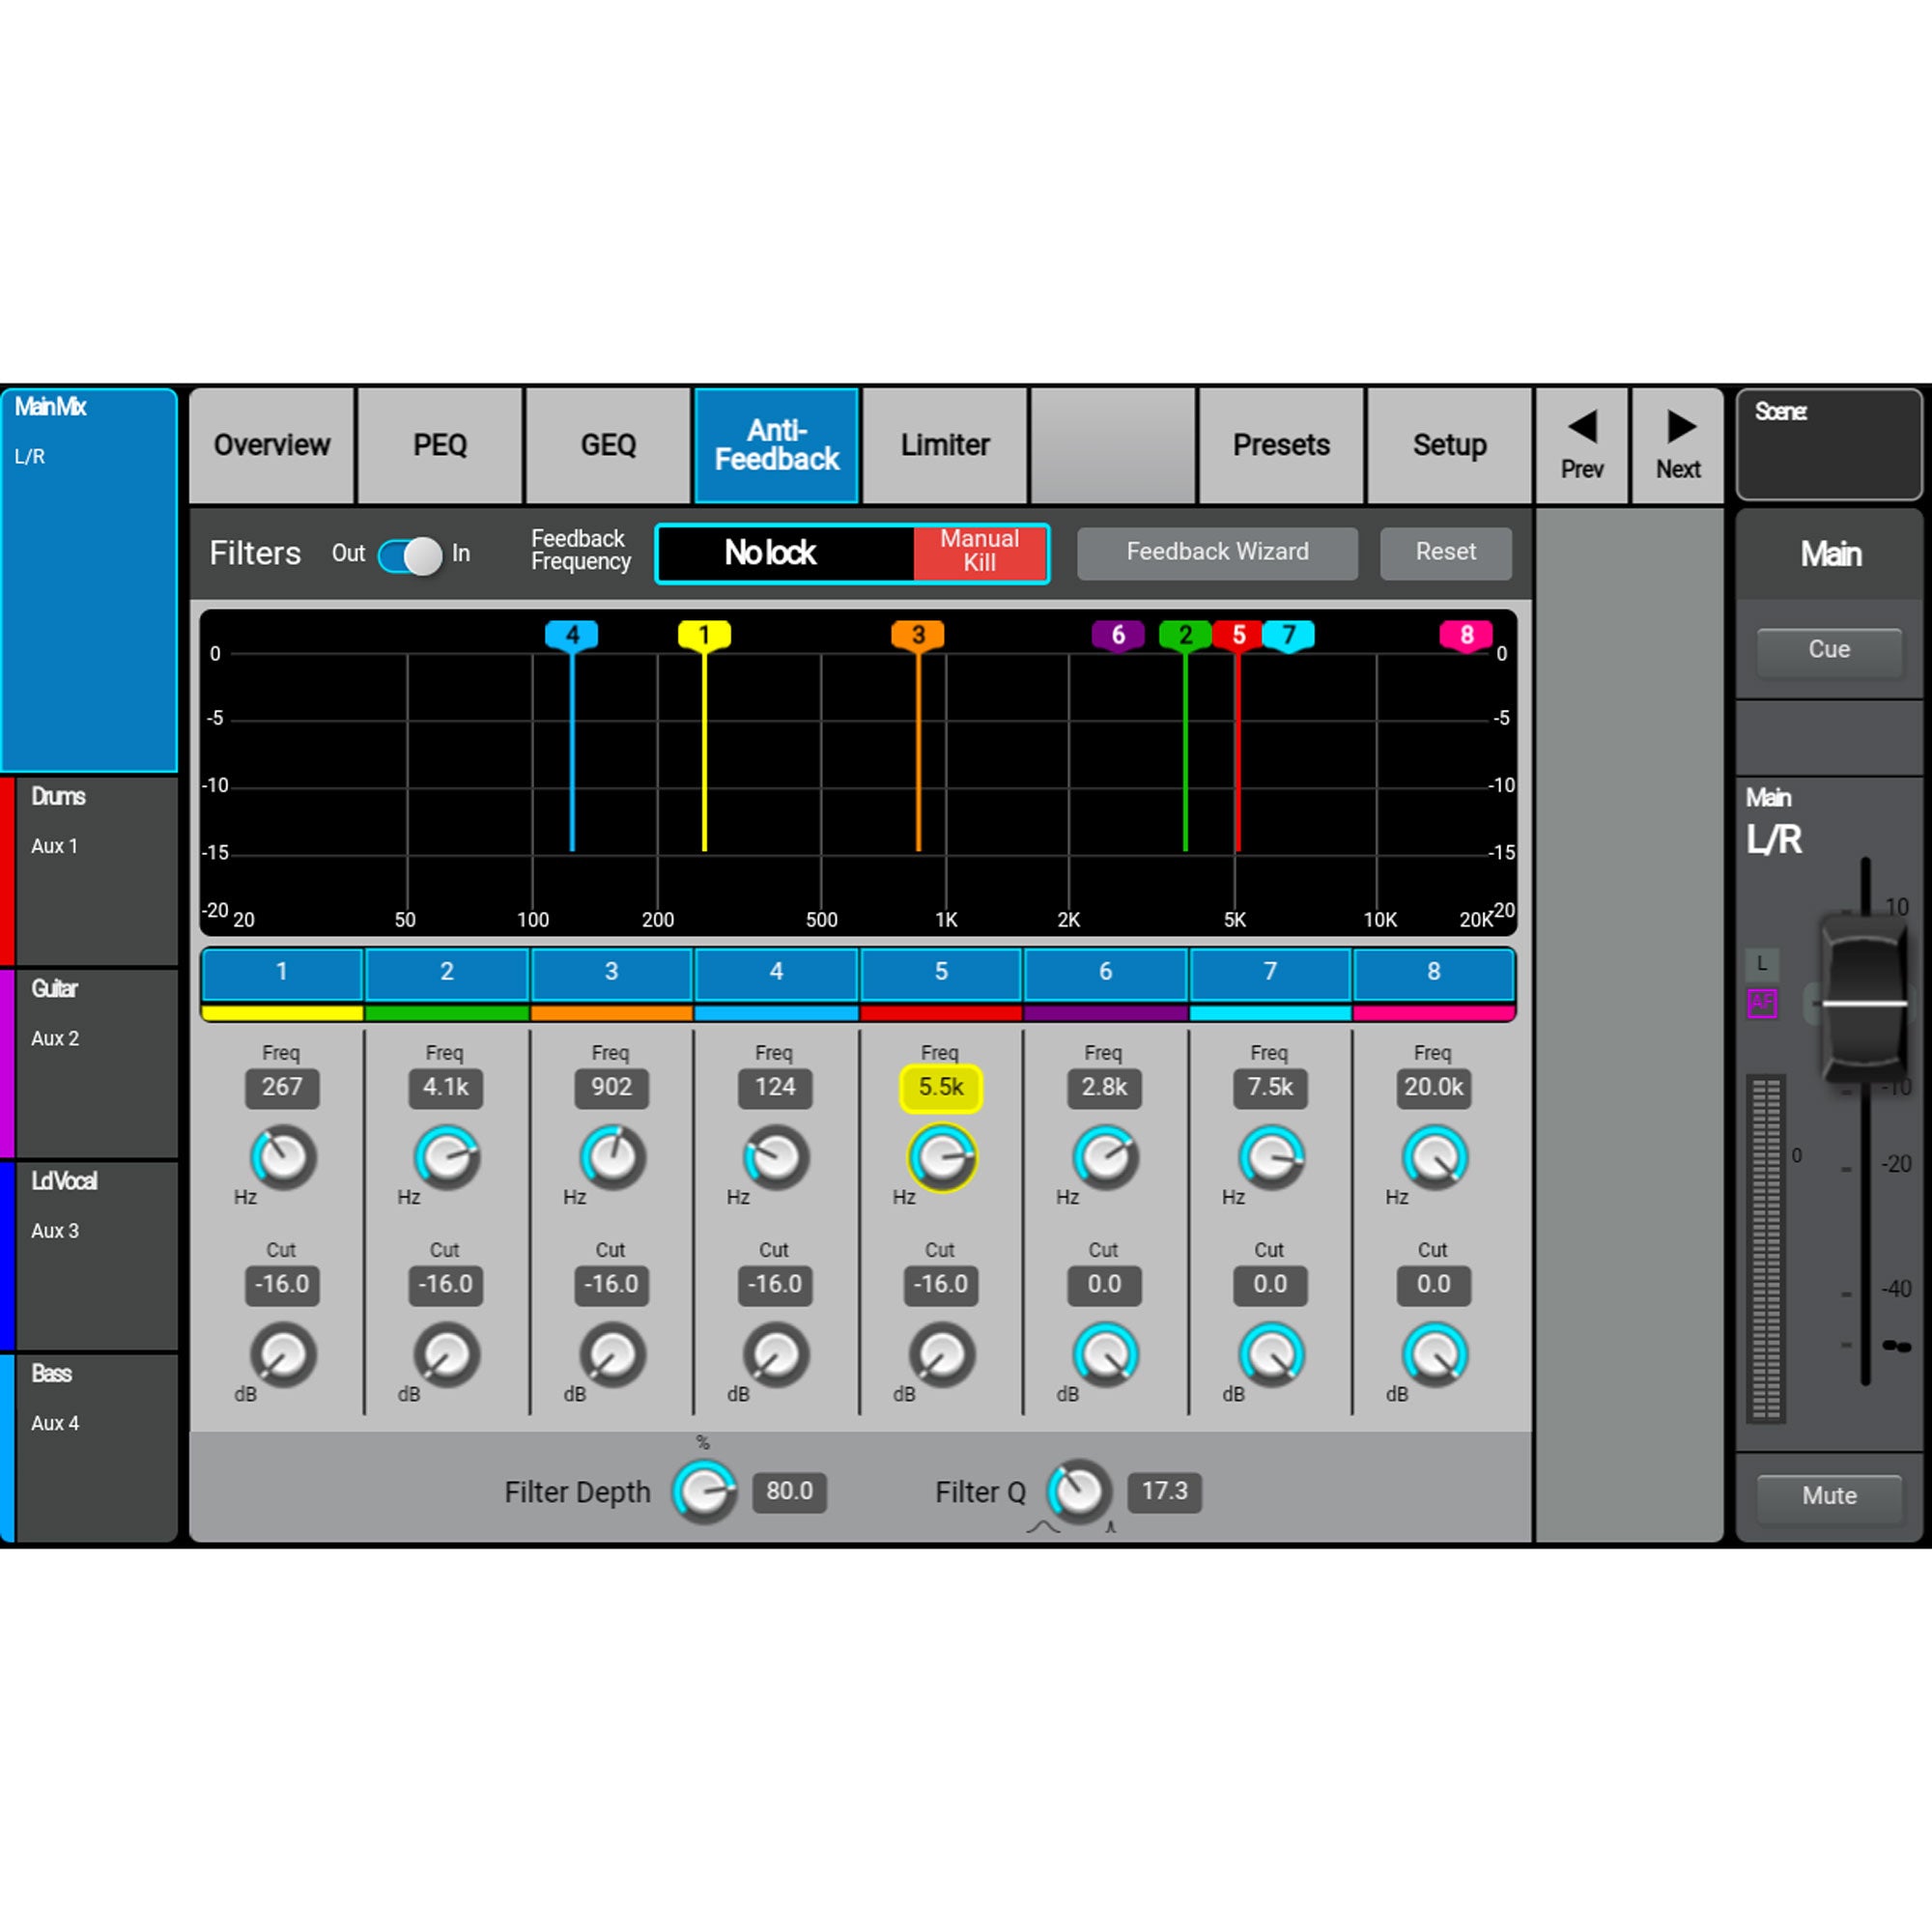The height and width of the screenshot is (1932, 1932).
Task: Adjust the Freq knob on filter 1
Action: click(281, 1160)
